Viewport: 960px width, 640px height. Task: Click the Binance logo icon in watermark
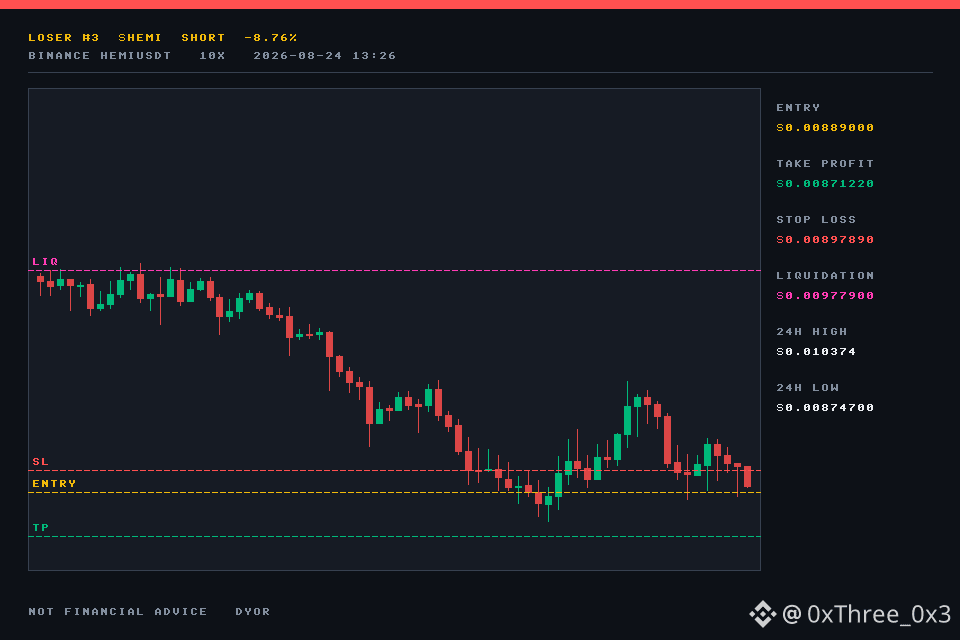[x=763, y=614]
